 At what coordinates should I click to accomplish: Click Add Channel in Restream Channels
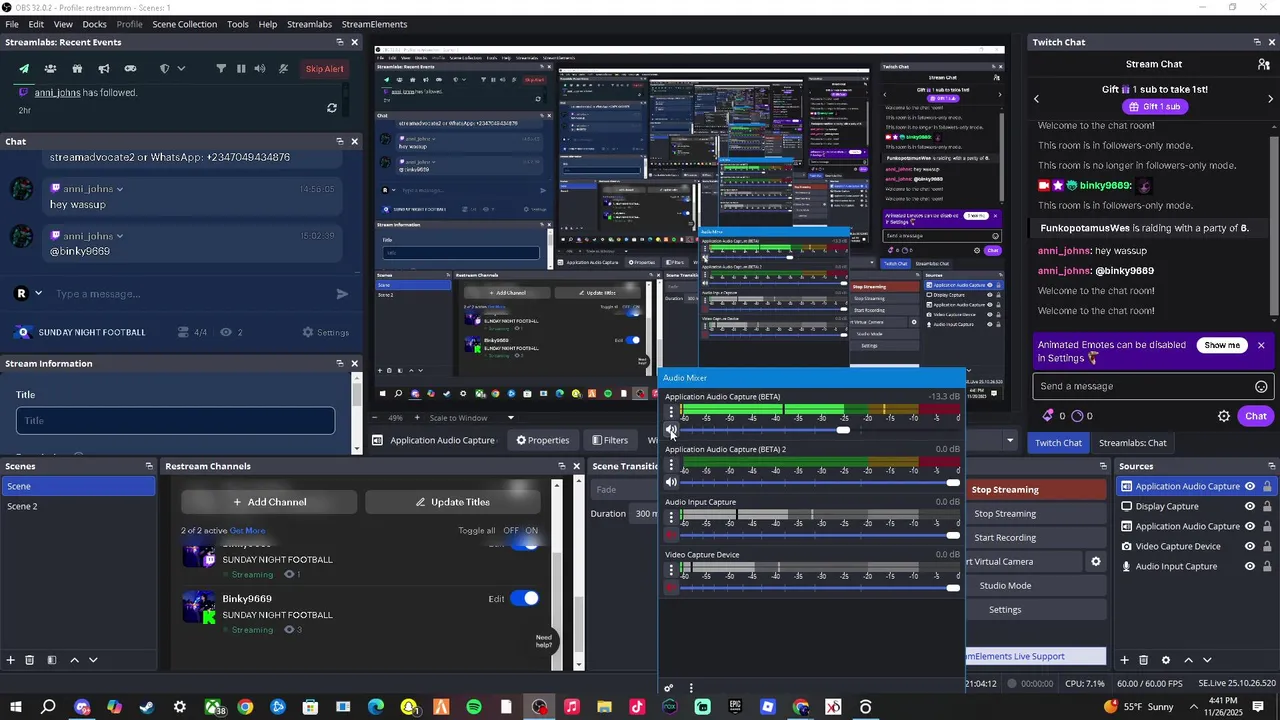(x=270, y=502)
